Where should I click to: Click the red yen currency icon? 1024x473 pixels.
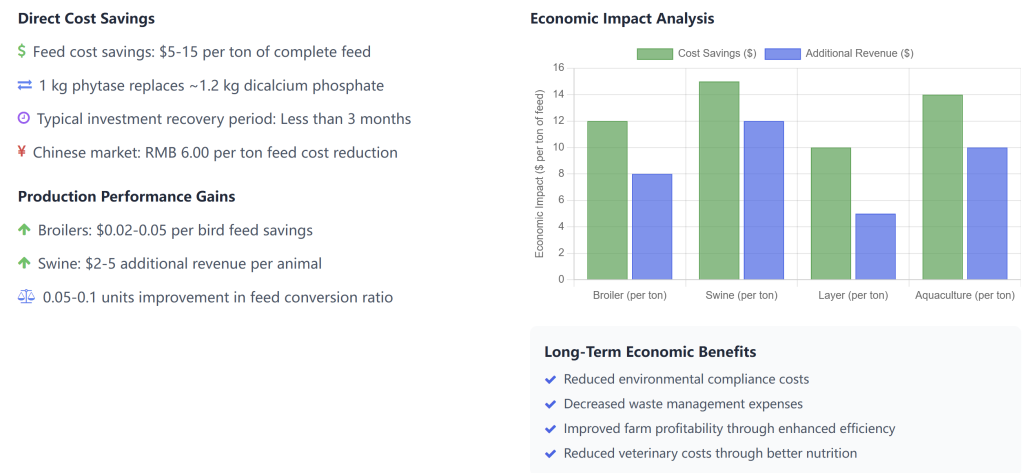coord(22,153)
